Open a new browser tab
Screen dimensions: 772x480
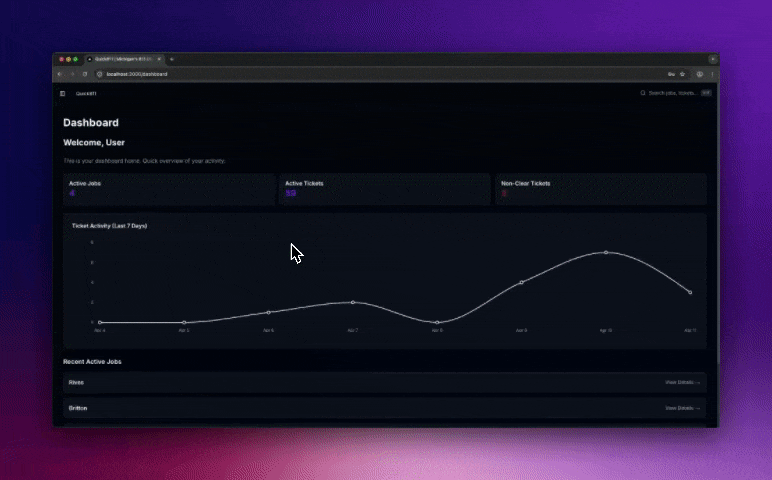(x=172, y=59)
